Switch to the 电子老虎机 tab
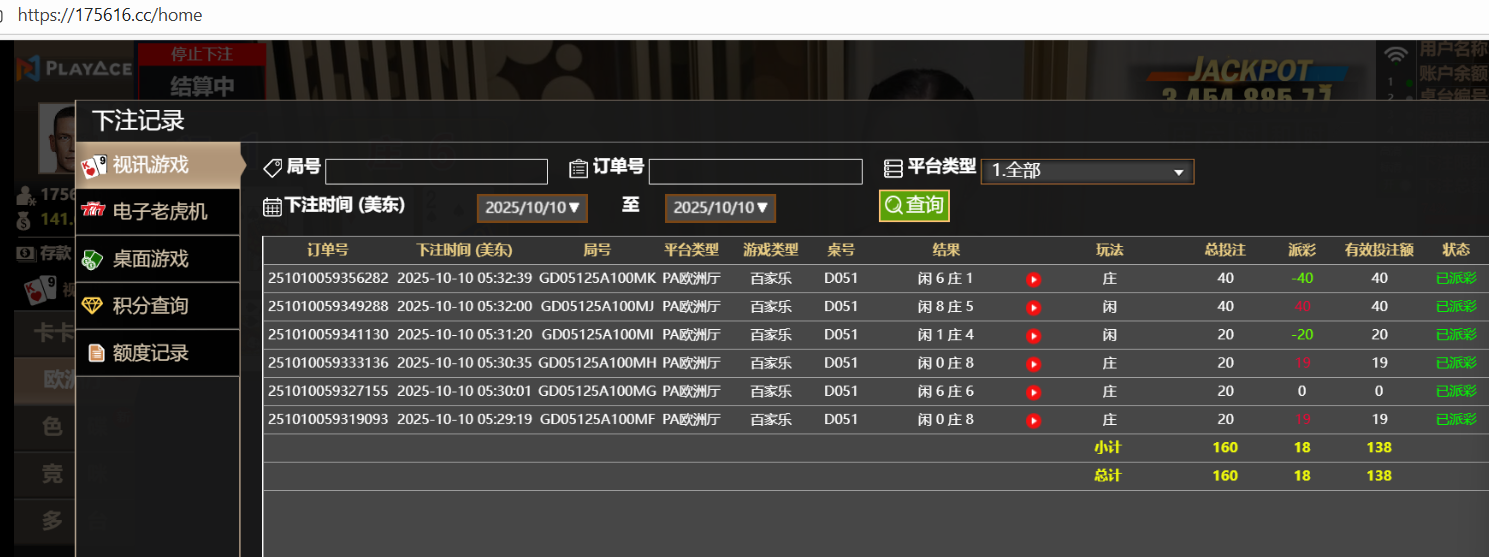1489x557 pixels. (158, 211)
